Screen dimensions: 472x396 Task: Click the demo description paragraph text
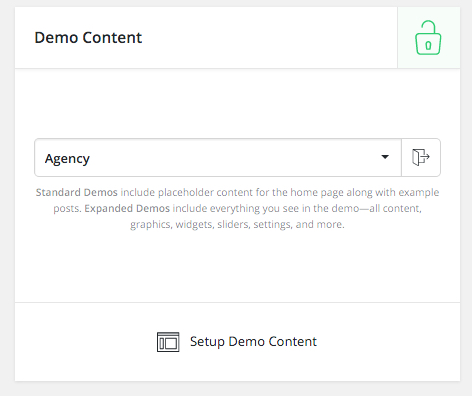tap(237, 208)
